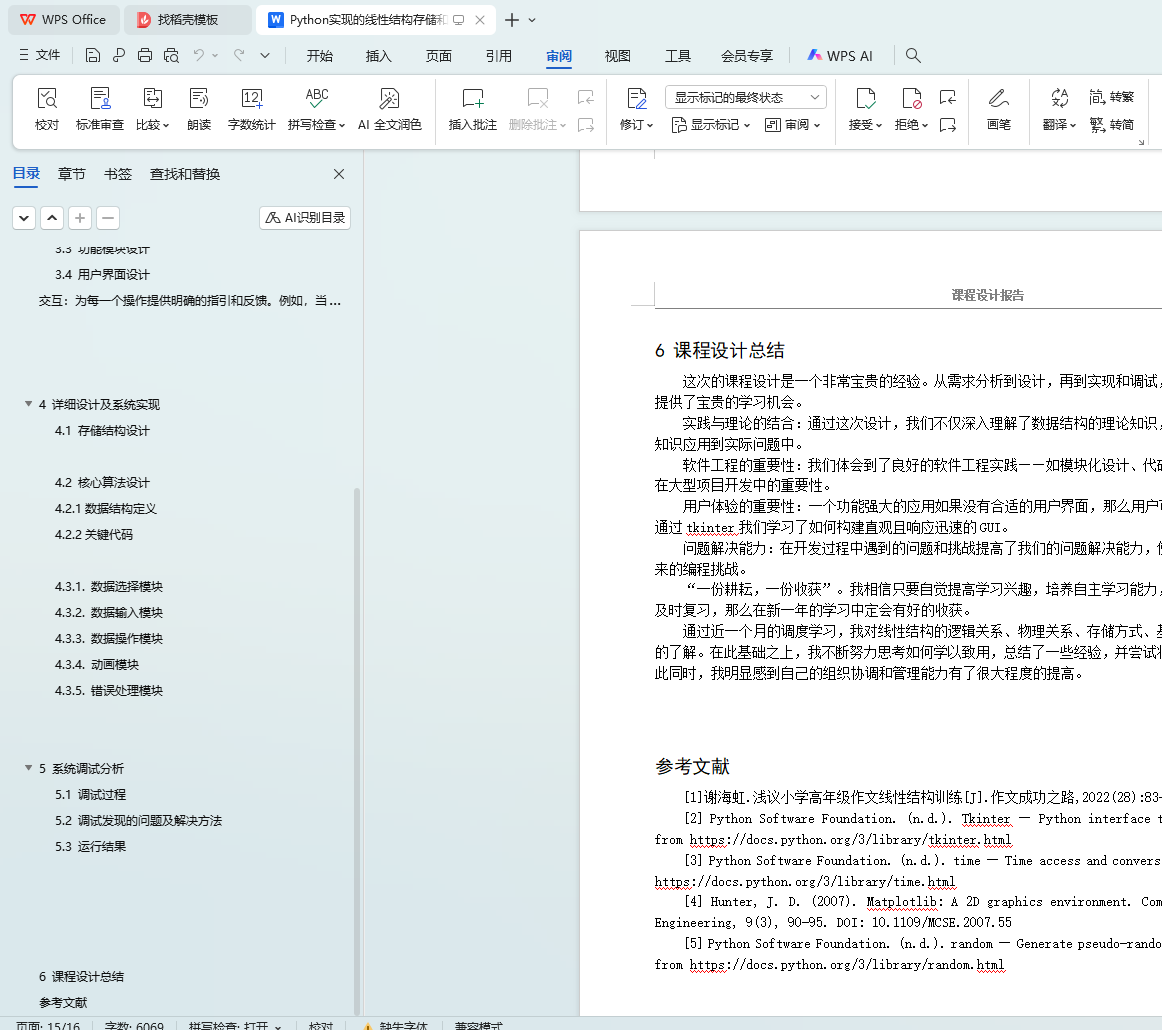
Task: Open the quick access toolbar customize arrow
Action: [x=265, y=56]
